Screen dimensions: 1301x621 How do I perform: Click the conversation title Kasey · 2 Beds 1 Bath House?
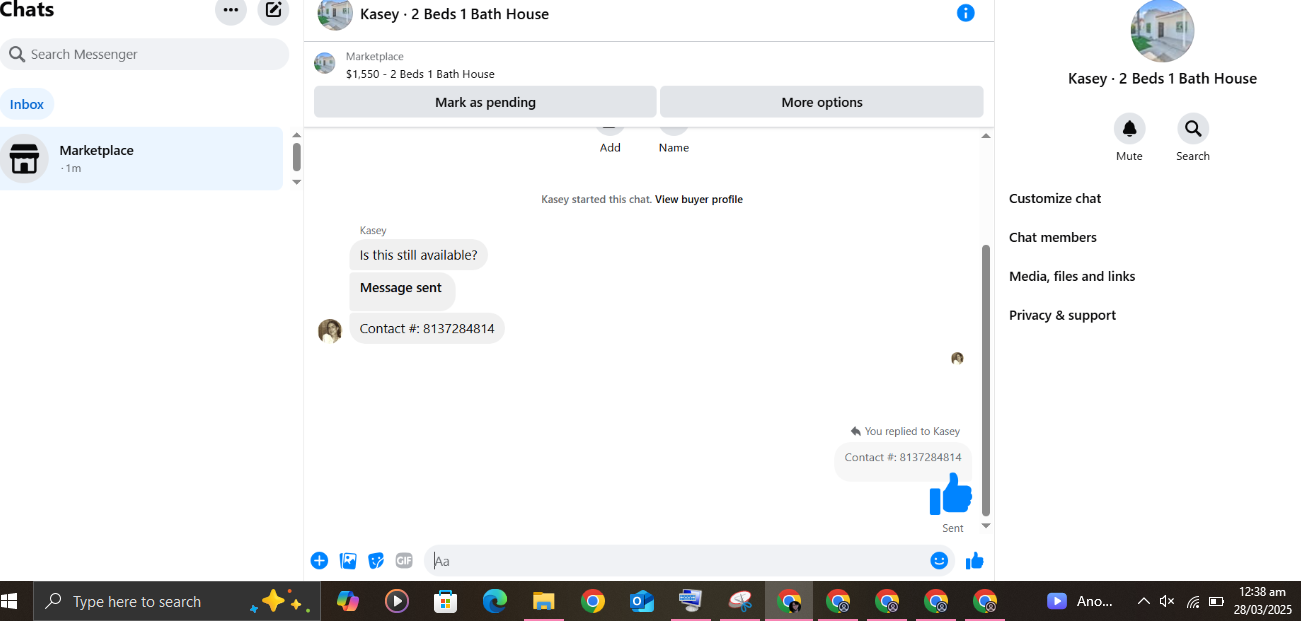coord(454,14)
